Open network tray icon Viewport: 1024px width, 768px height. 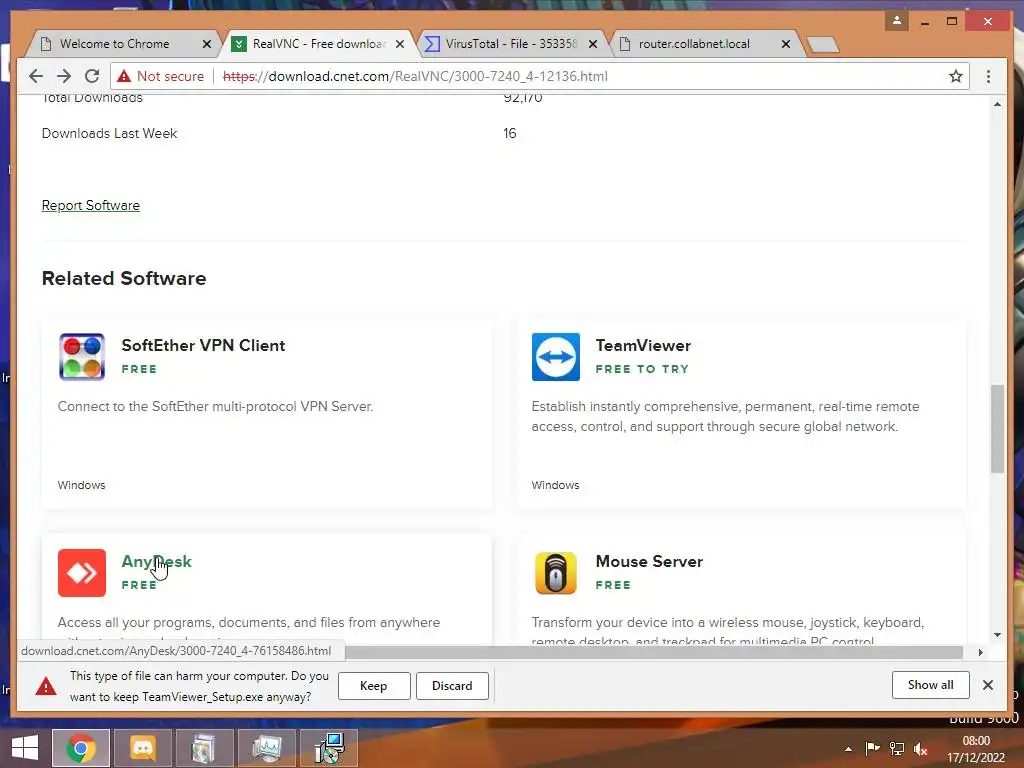897,749
